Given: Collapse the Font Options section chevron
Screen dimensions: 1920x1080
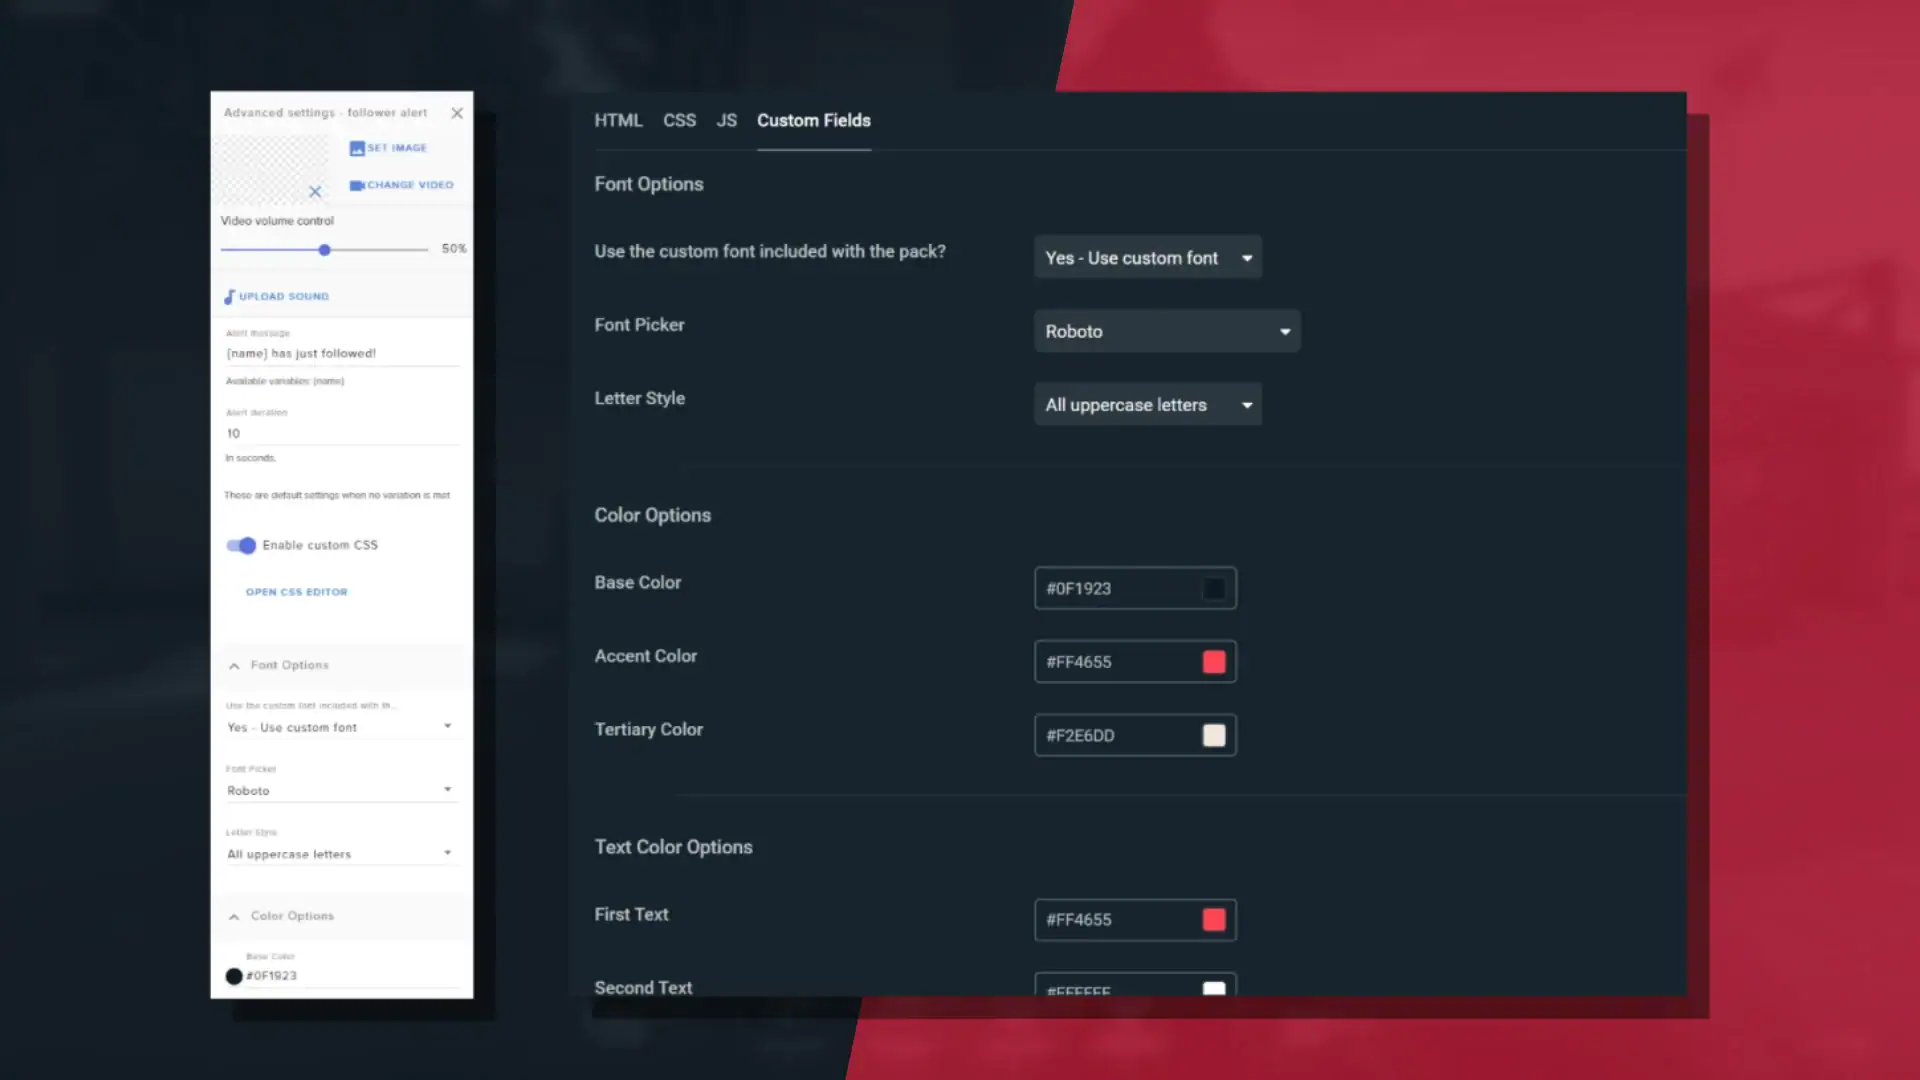Looking at the screenshot, I should (x=234, y=666).
